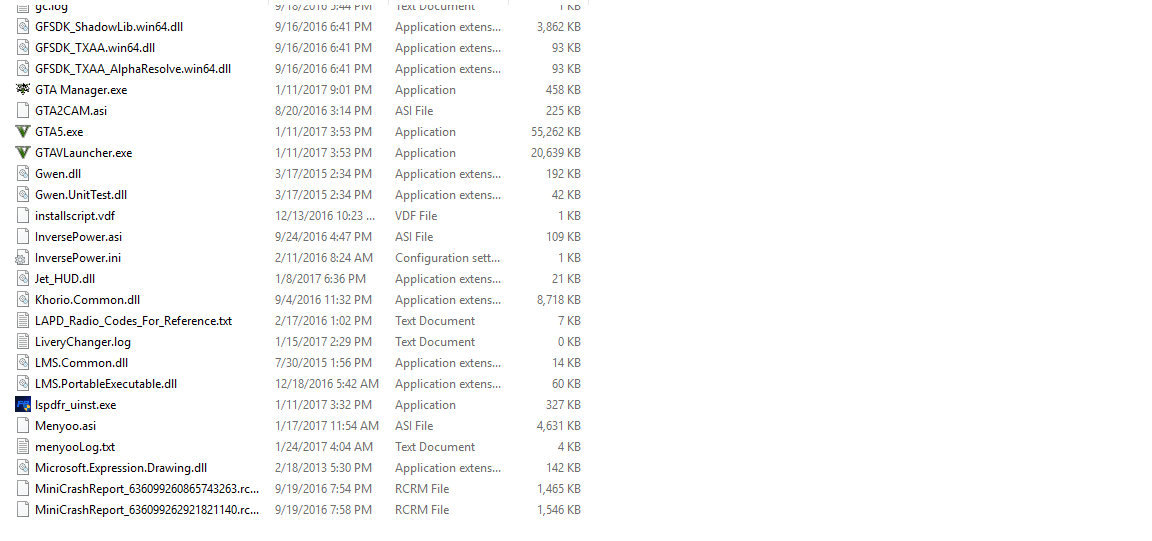Viewport: 1152px width, 541px height.
Task: Click the date 1/17/2017 11:54 AM
Action: [x=327, y=426]
